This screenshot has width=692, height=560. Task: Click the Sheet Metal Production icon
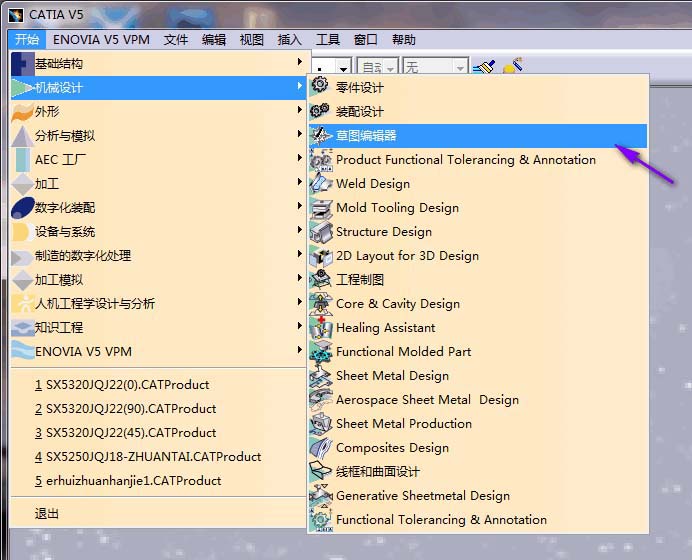(x=321, y=424)
